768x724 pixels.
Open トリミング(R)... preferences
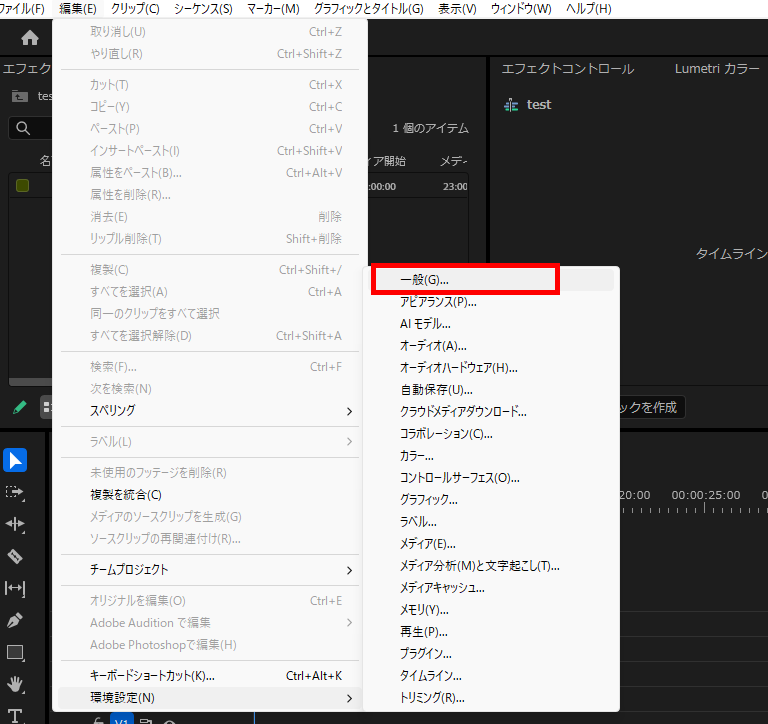pyautogui.click(x=491, y=698)
